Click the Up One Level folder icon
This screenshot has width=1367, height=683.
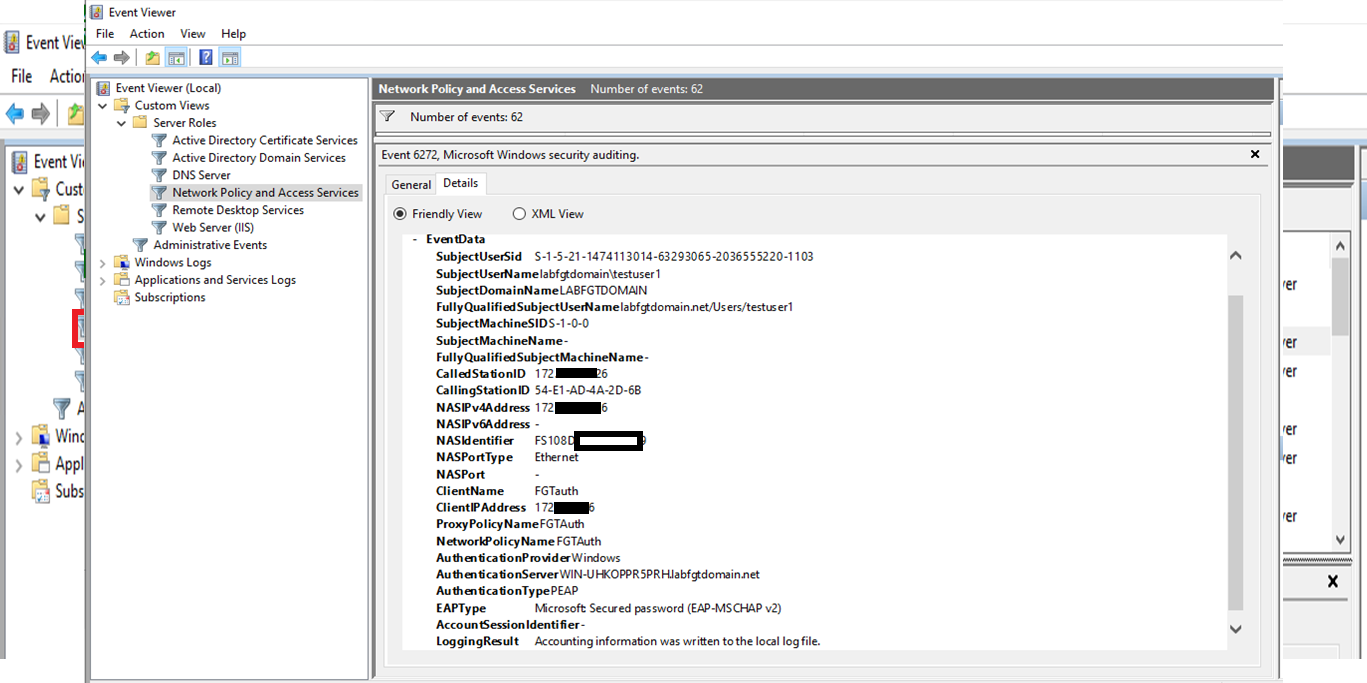point(152,58)
